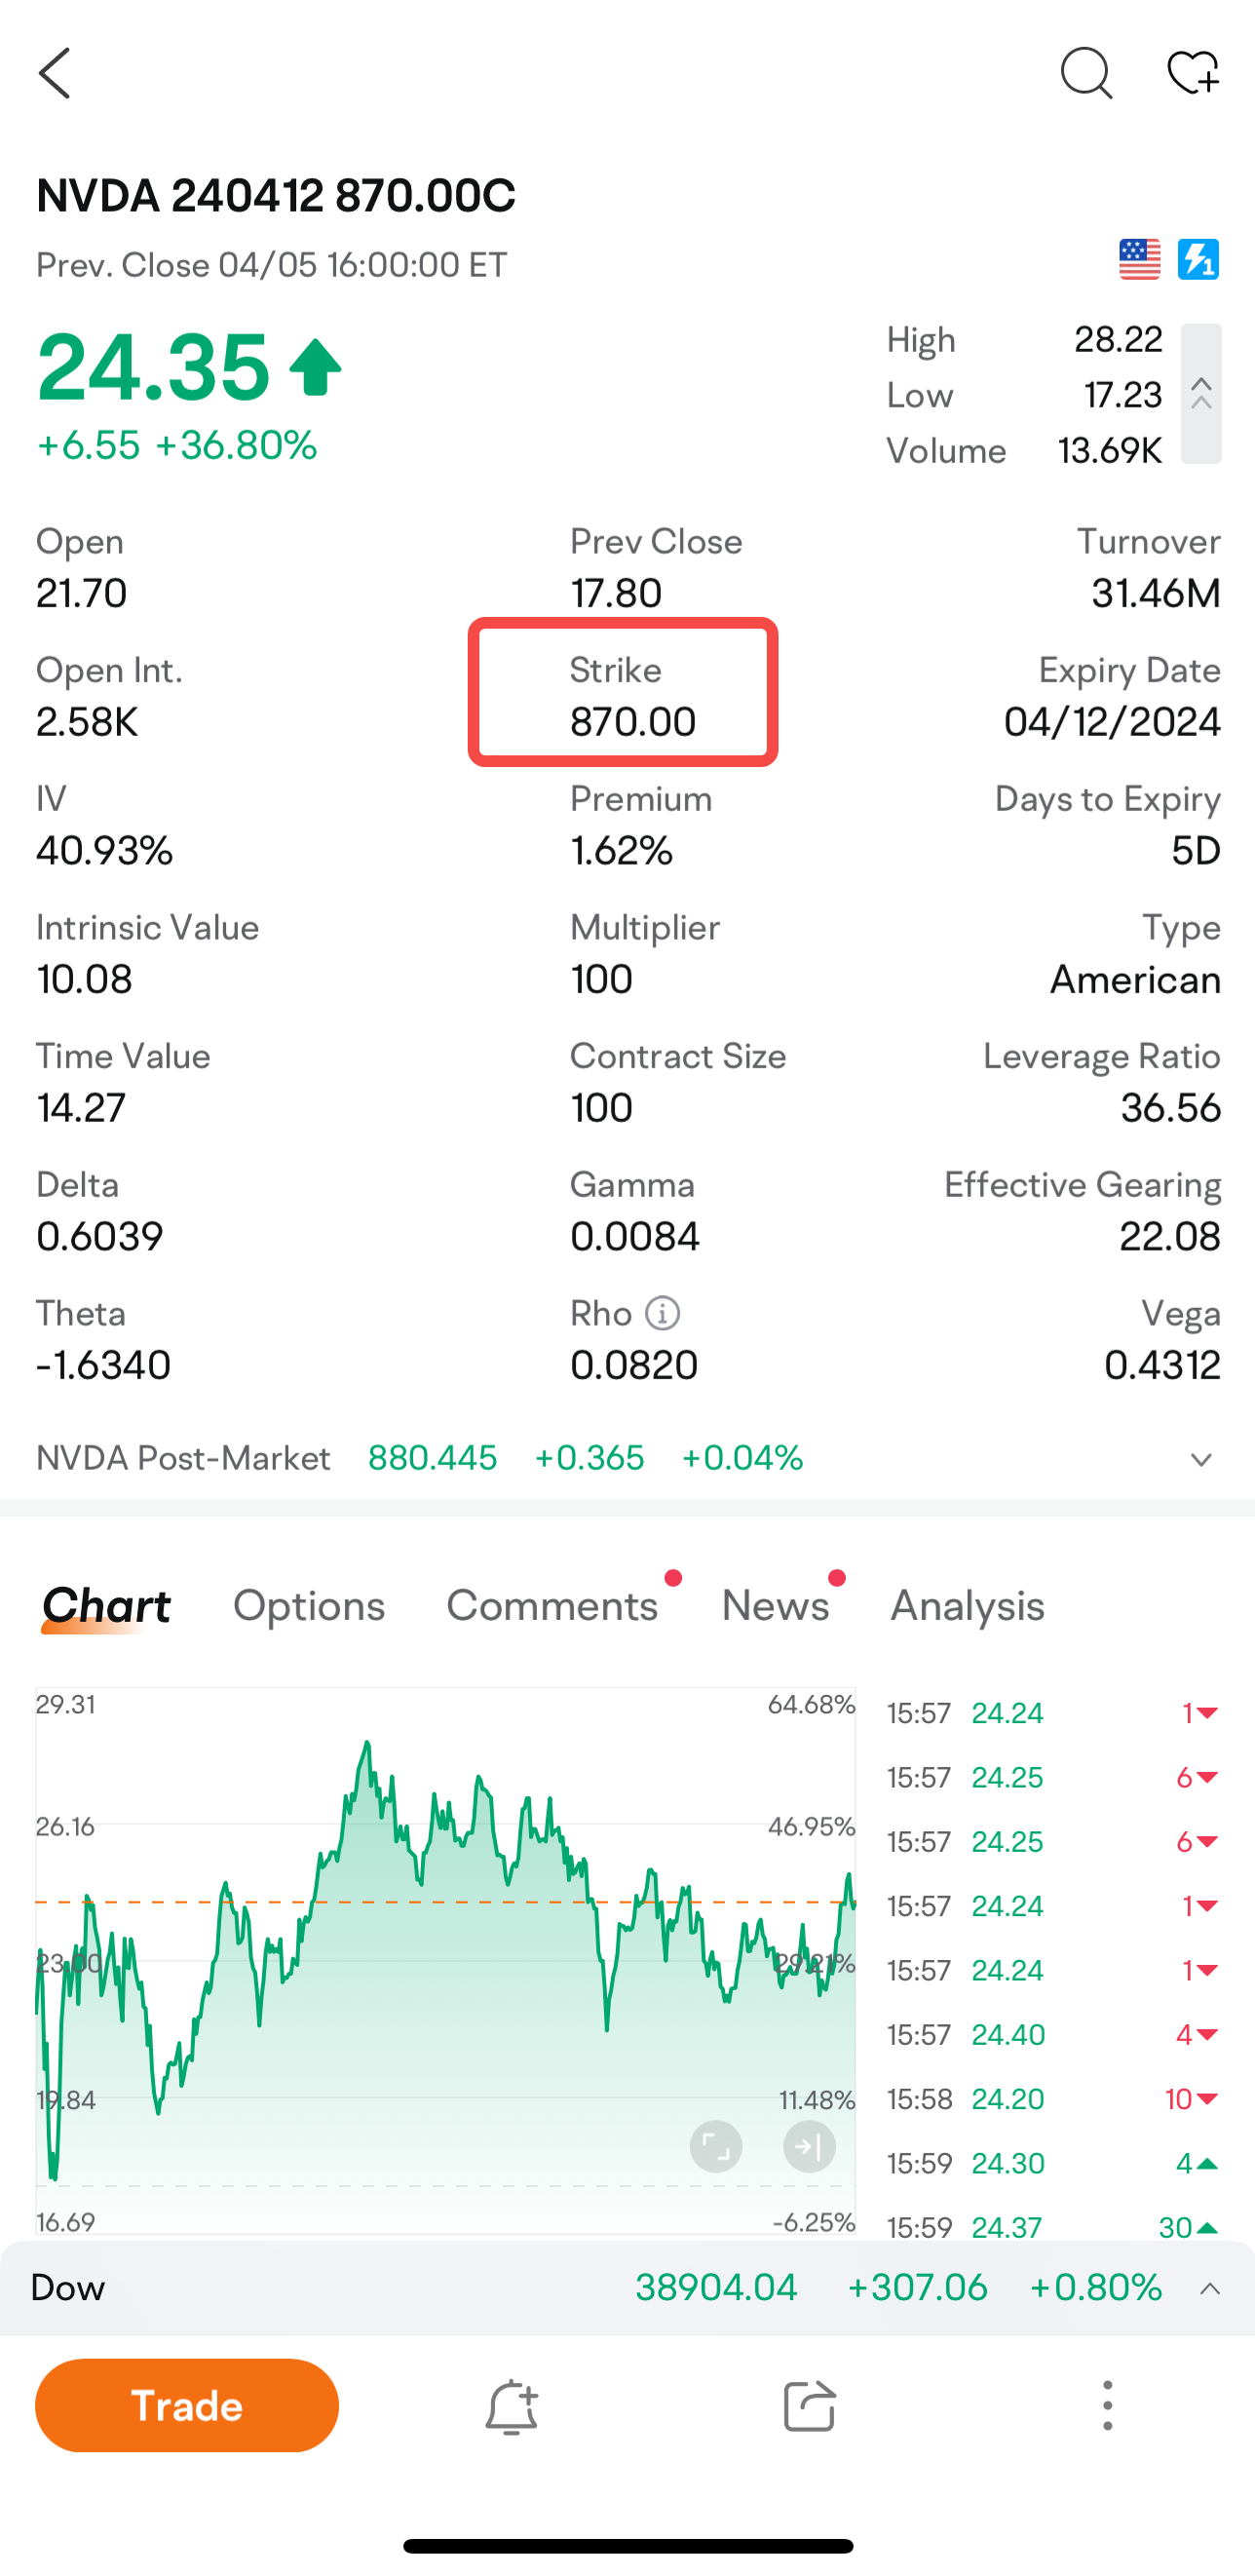Tap the Vega value 0.4312
The width and height of the screenshot is (1255, 2576).
tap(1162, 1366)
